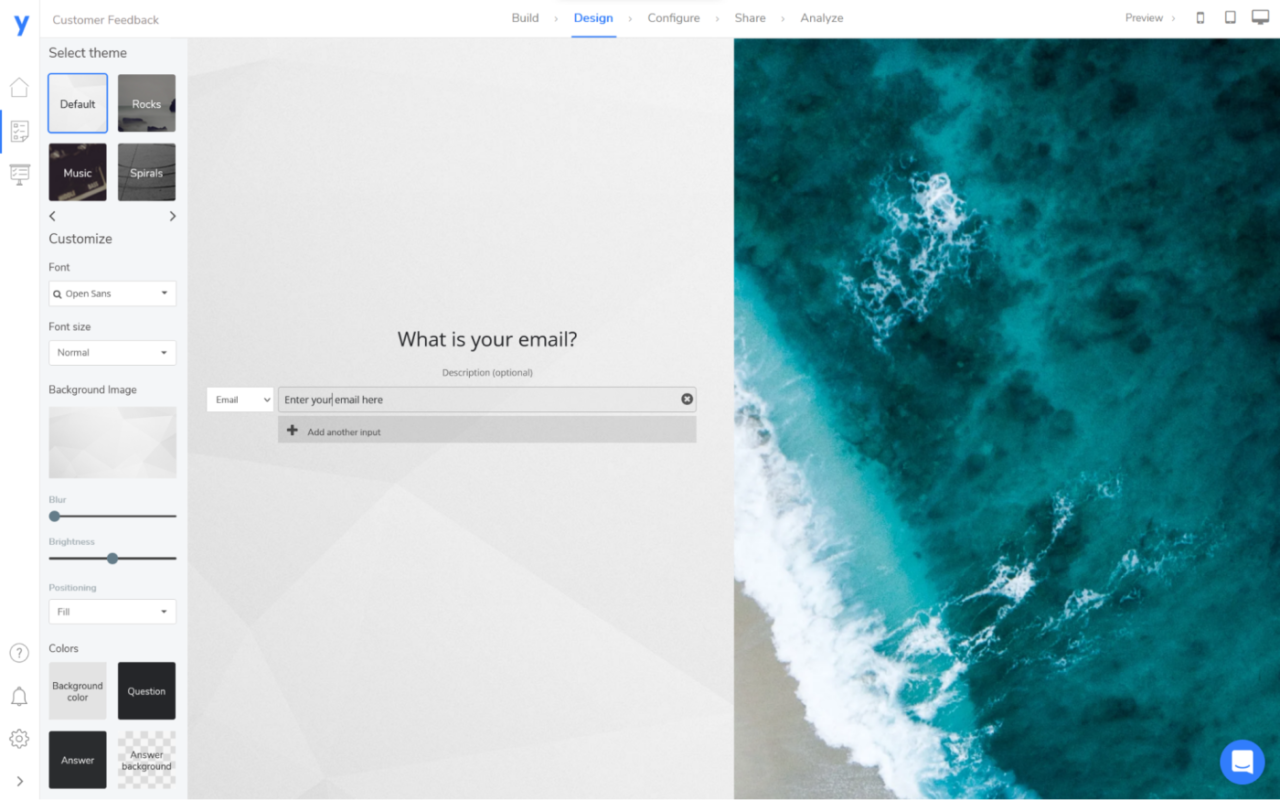Open the Answer background color swatch
1280x800 pixels.
coord(146,760)
